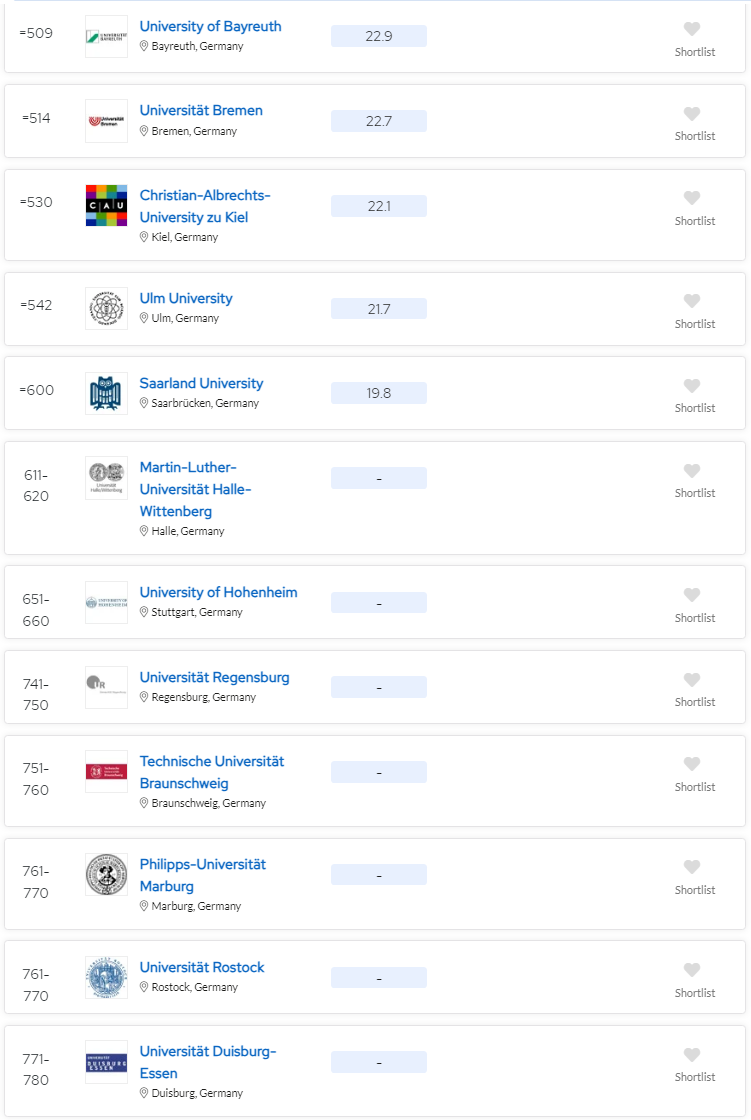This screenshot has height=1120, width=751.
Task: Heart-shortlist Universität Duisburg-Essen
Action: pos(692,1055)
